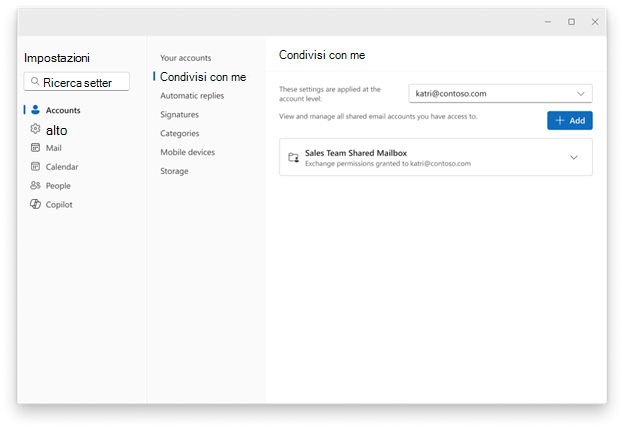Screen dimensions: 624x429
Task: Open the katri@contoso.com account dropdown
Action: [501, 94]
